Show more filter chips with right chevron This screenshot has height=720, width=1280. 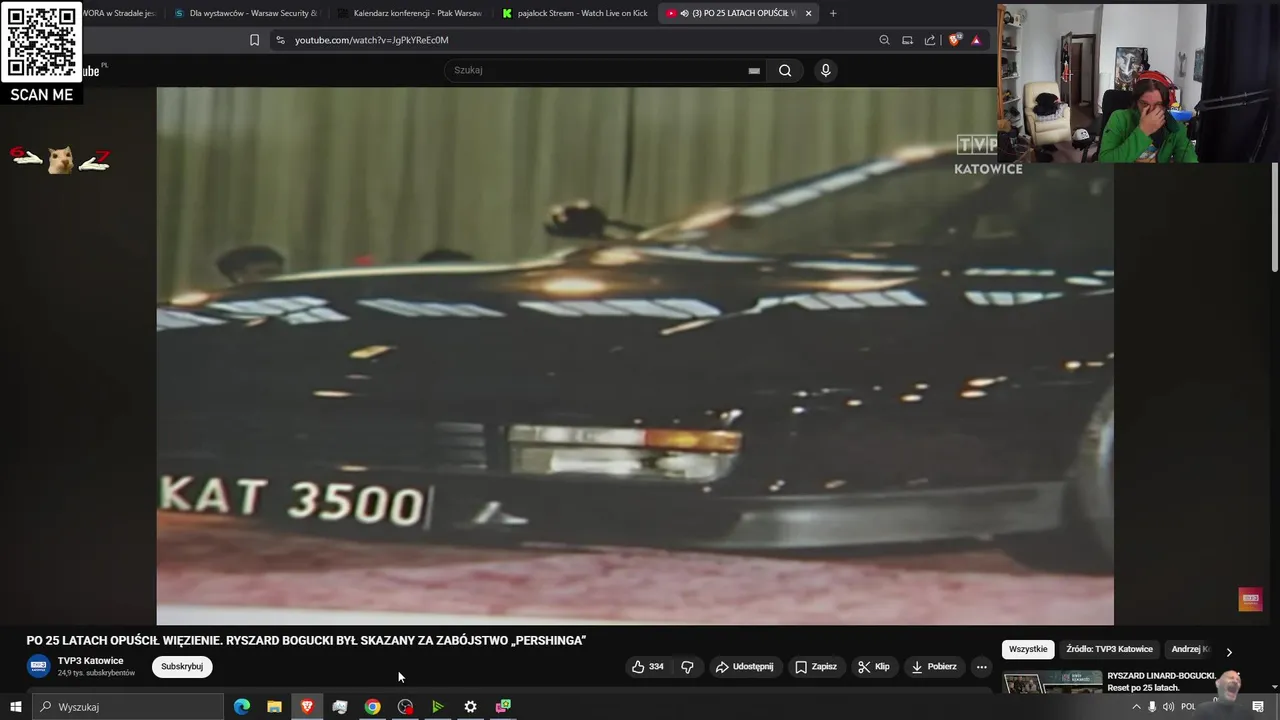[1229, 651]
